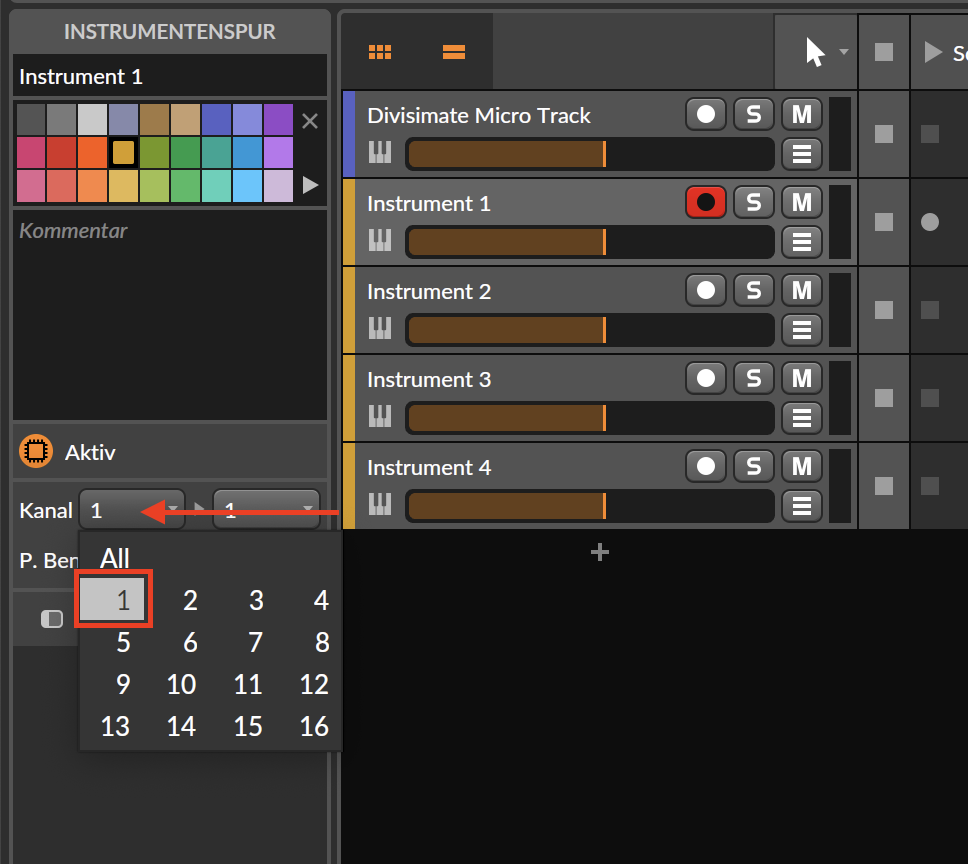Image resolution: width=968 pixels, height=864 pixels.
Task: Choose All from the channel list
Action: pyautogui.click(x=114, y=558)
